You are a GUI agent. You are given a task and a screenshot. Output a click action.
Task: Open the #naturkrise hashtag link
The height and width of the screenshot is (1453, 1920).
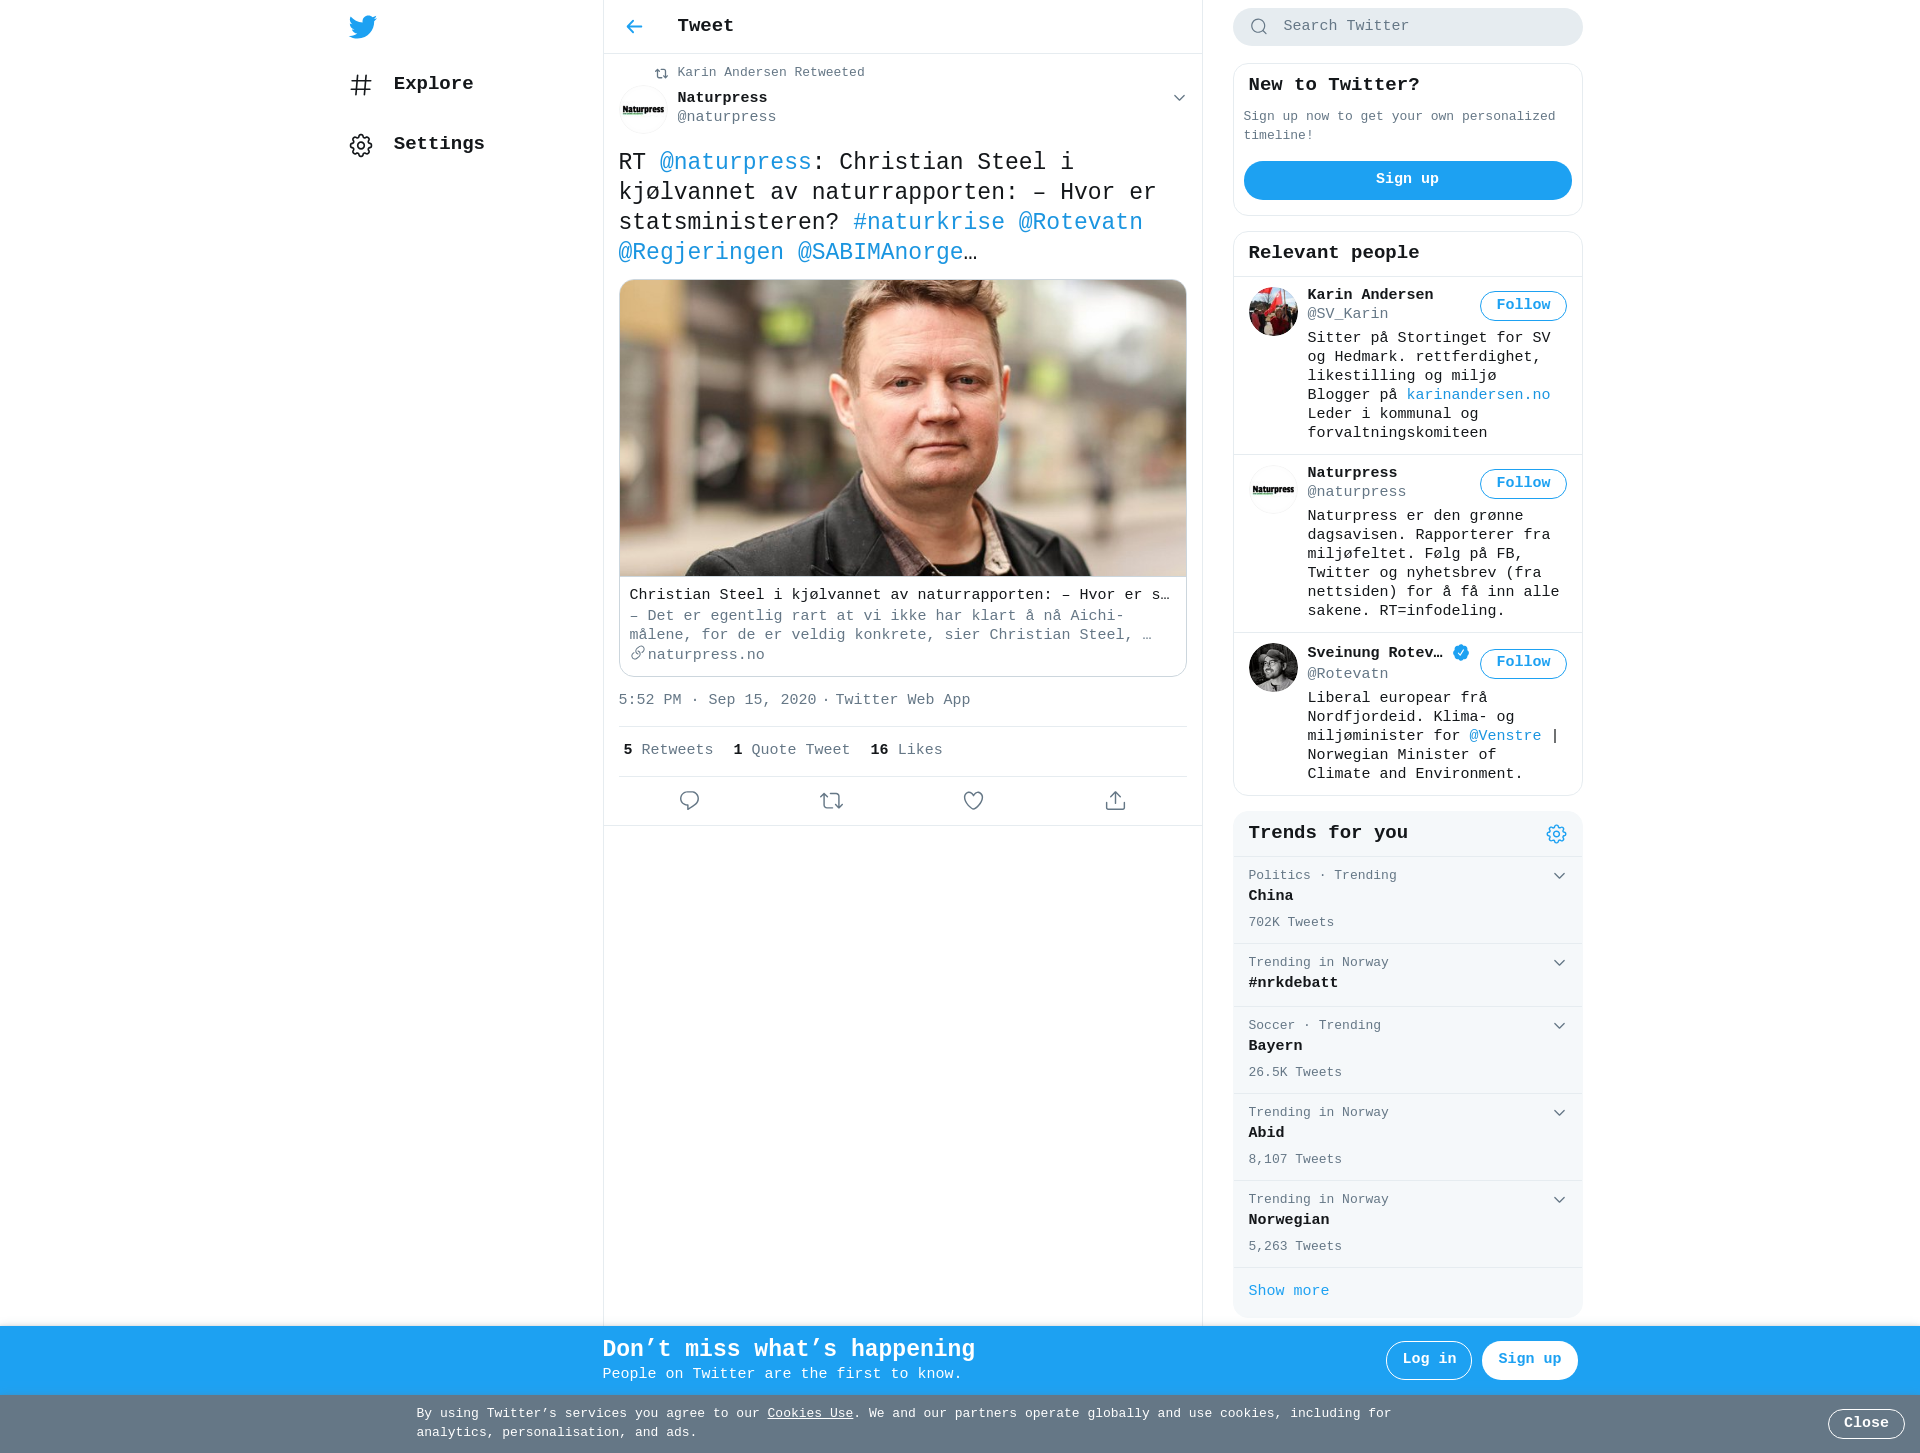(928, 222)
